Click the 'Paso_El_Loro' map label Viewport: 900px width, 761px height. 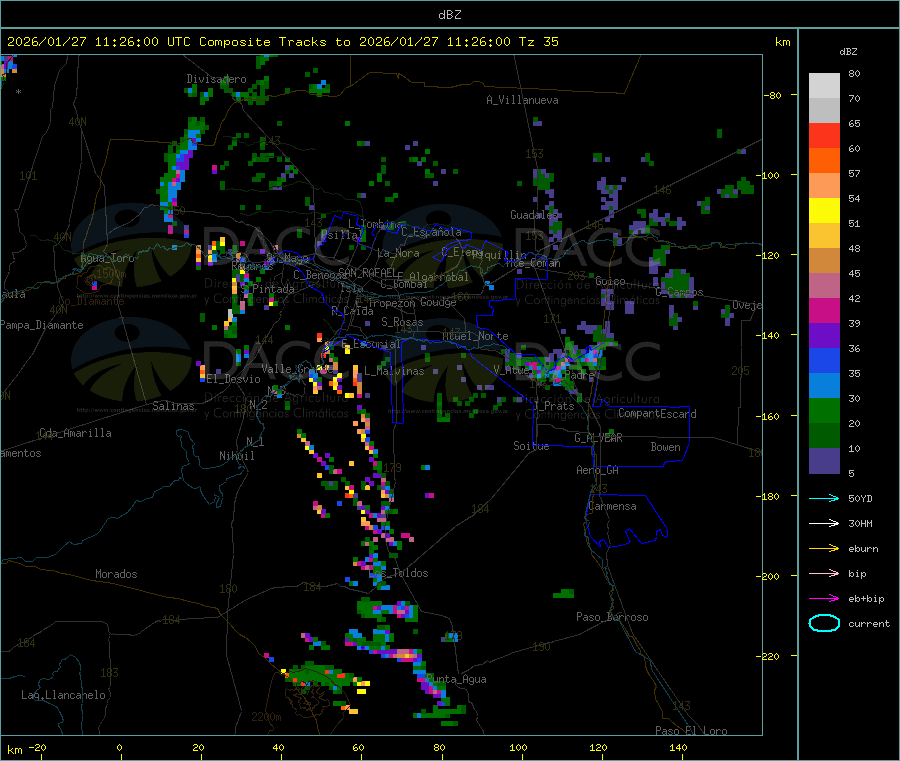691,731
